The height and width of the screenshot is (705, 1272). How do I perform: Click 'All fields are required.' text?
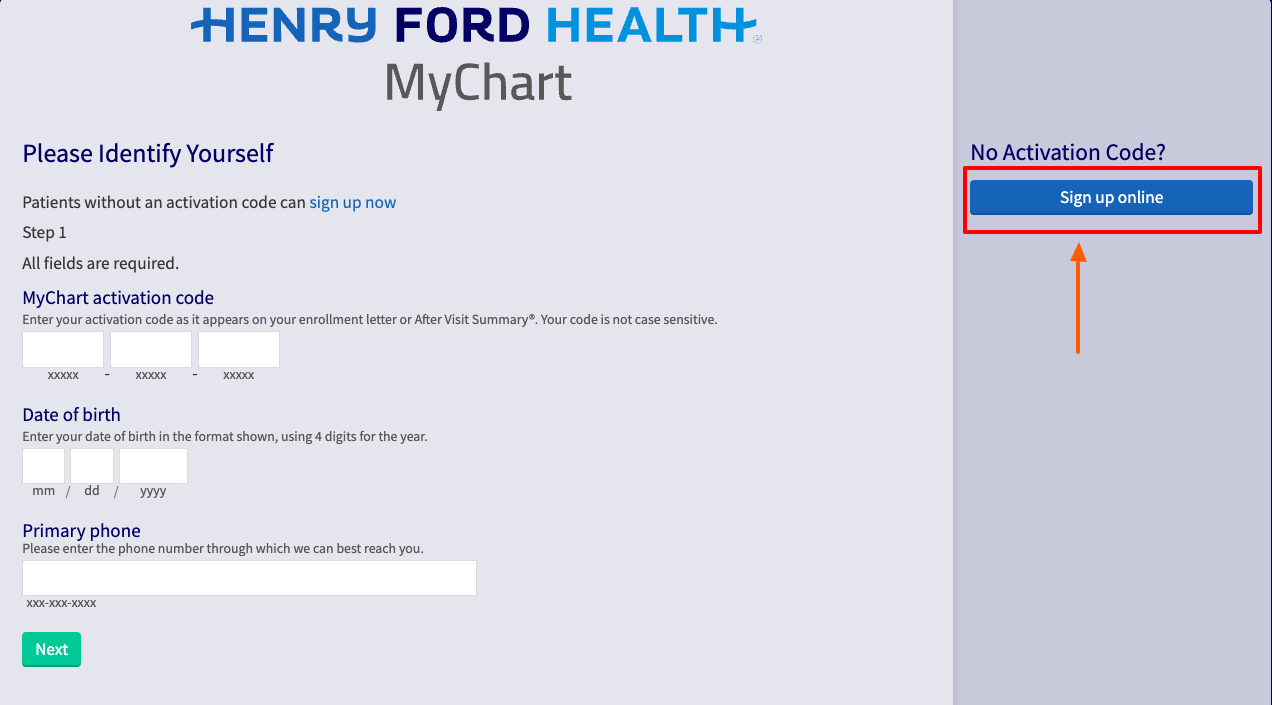coord(100,263)
